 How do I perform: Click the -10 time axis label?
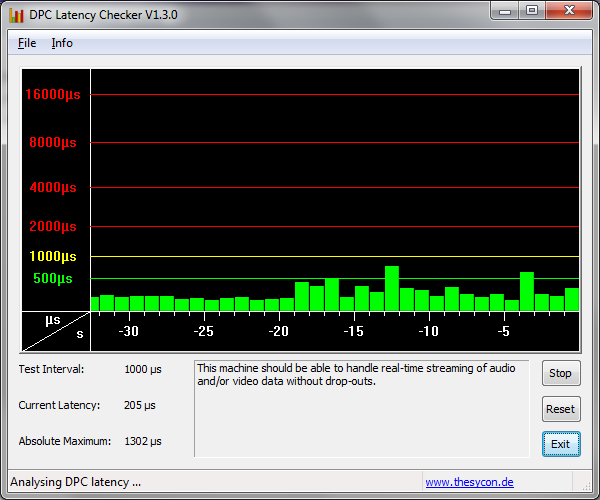(x=429, y=331)
